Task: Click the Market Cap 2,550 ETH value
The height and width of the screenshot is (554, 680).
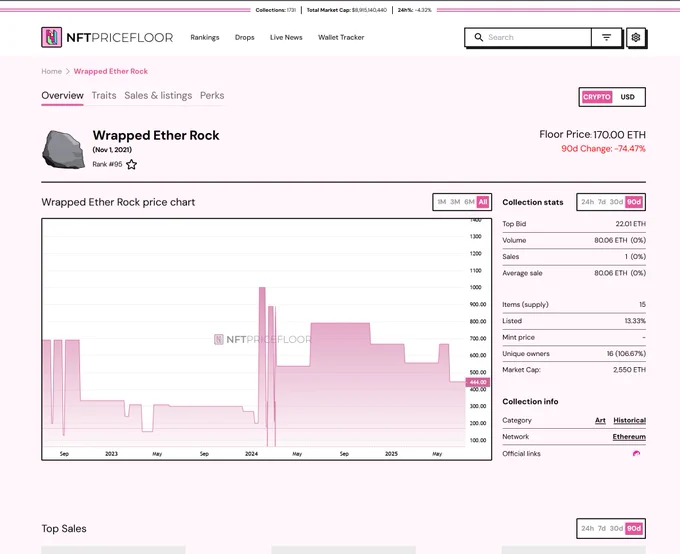Action: (x=629, y=370)
